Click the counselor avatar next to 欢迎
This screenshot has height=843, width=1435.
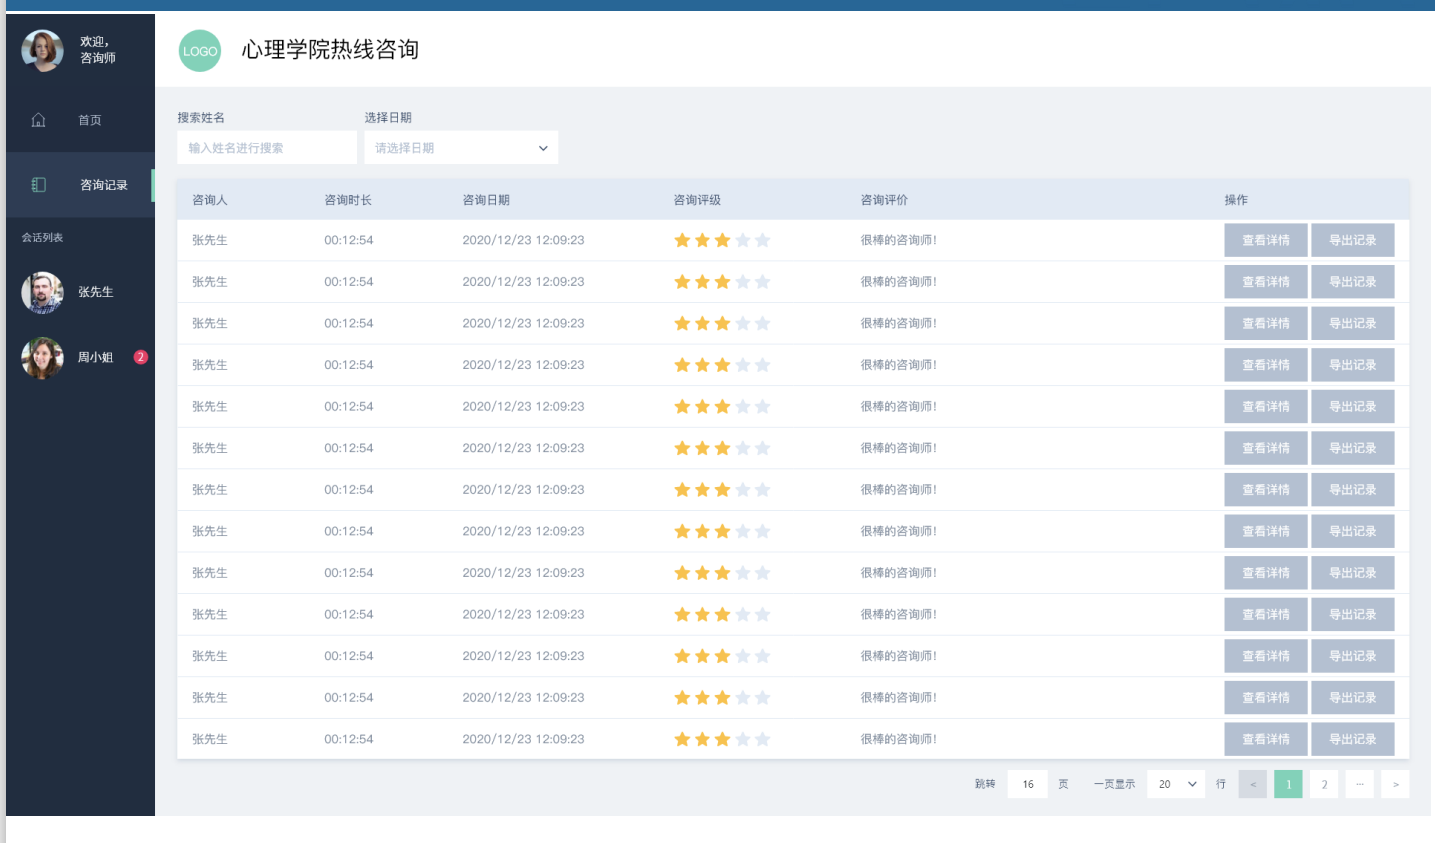coord(43,50)
